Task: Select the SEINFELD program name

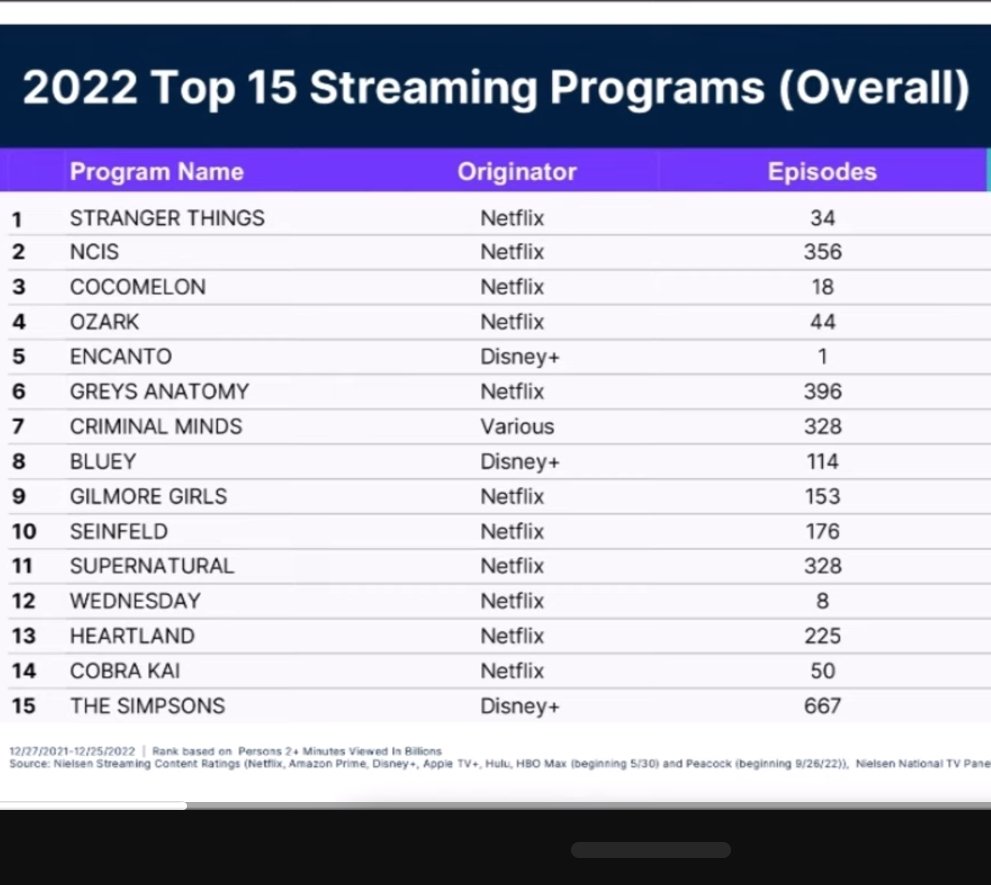Action: (119, 531)
